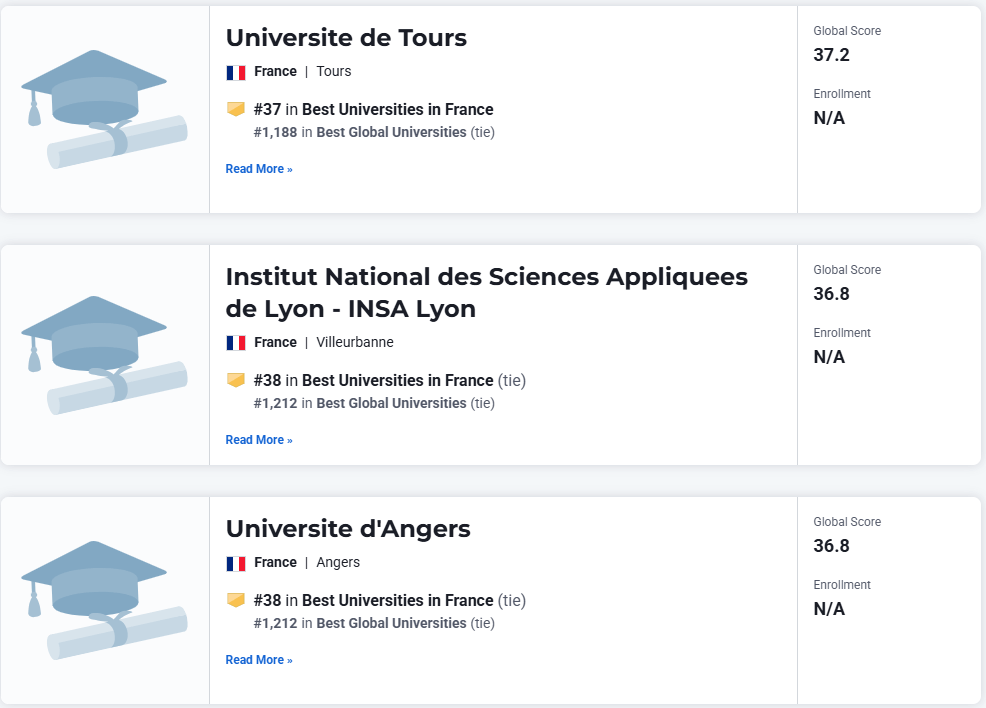Click the ranking badge icon in Angers card
986x708 pixels.
pyautogui.click(x=236, y=600)
